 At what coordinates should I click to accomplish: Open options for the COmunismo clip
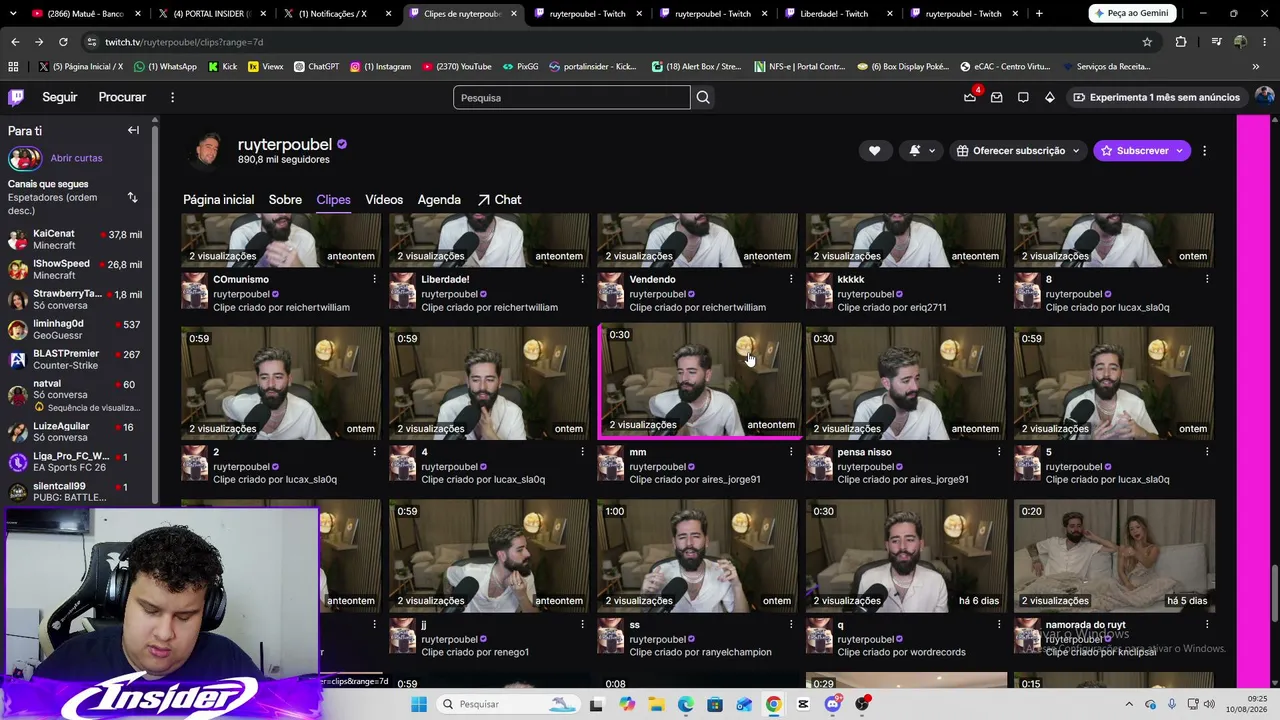point(374,280)
